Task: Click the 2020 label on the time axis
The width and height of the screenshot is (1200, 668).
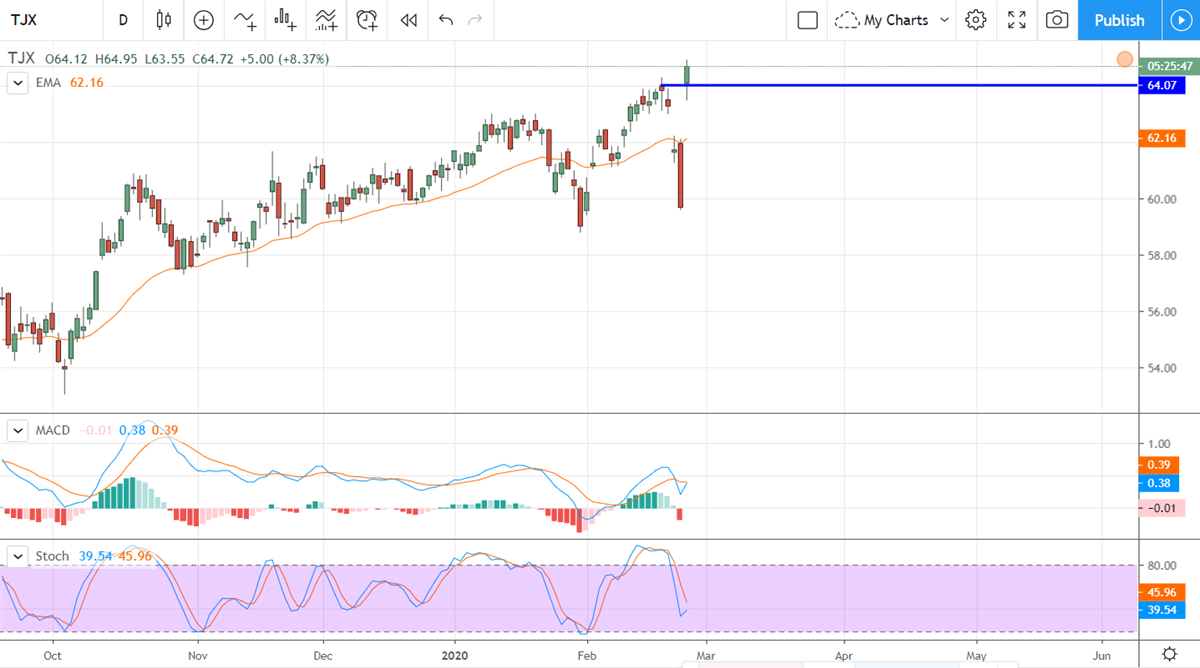Action: coord(455,656)
